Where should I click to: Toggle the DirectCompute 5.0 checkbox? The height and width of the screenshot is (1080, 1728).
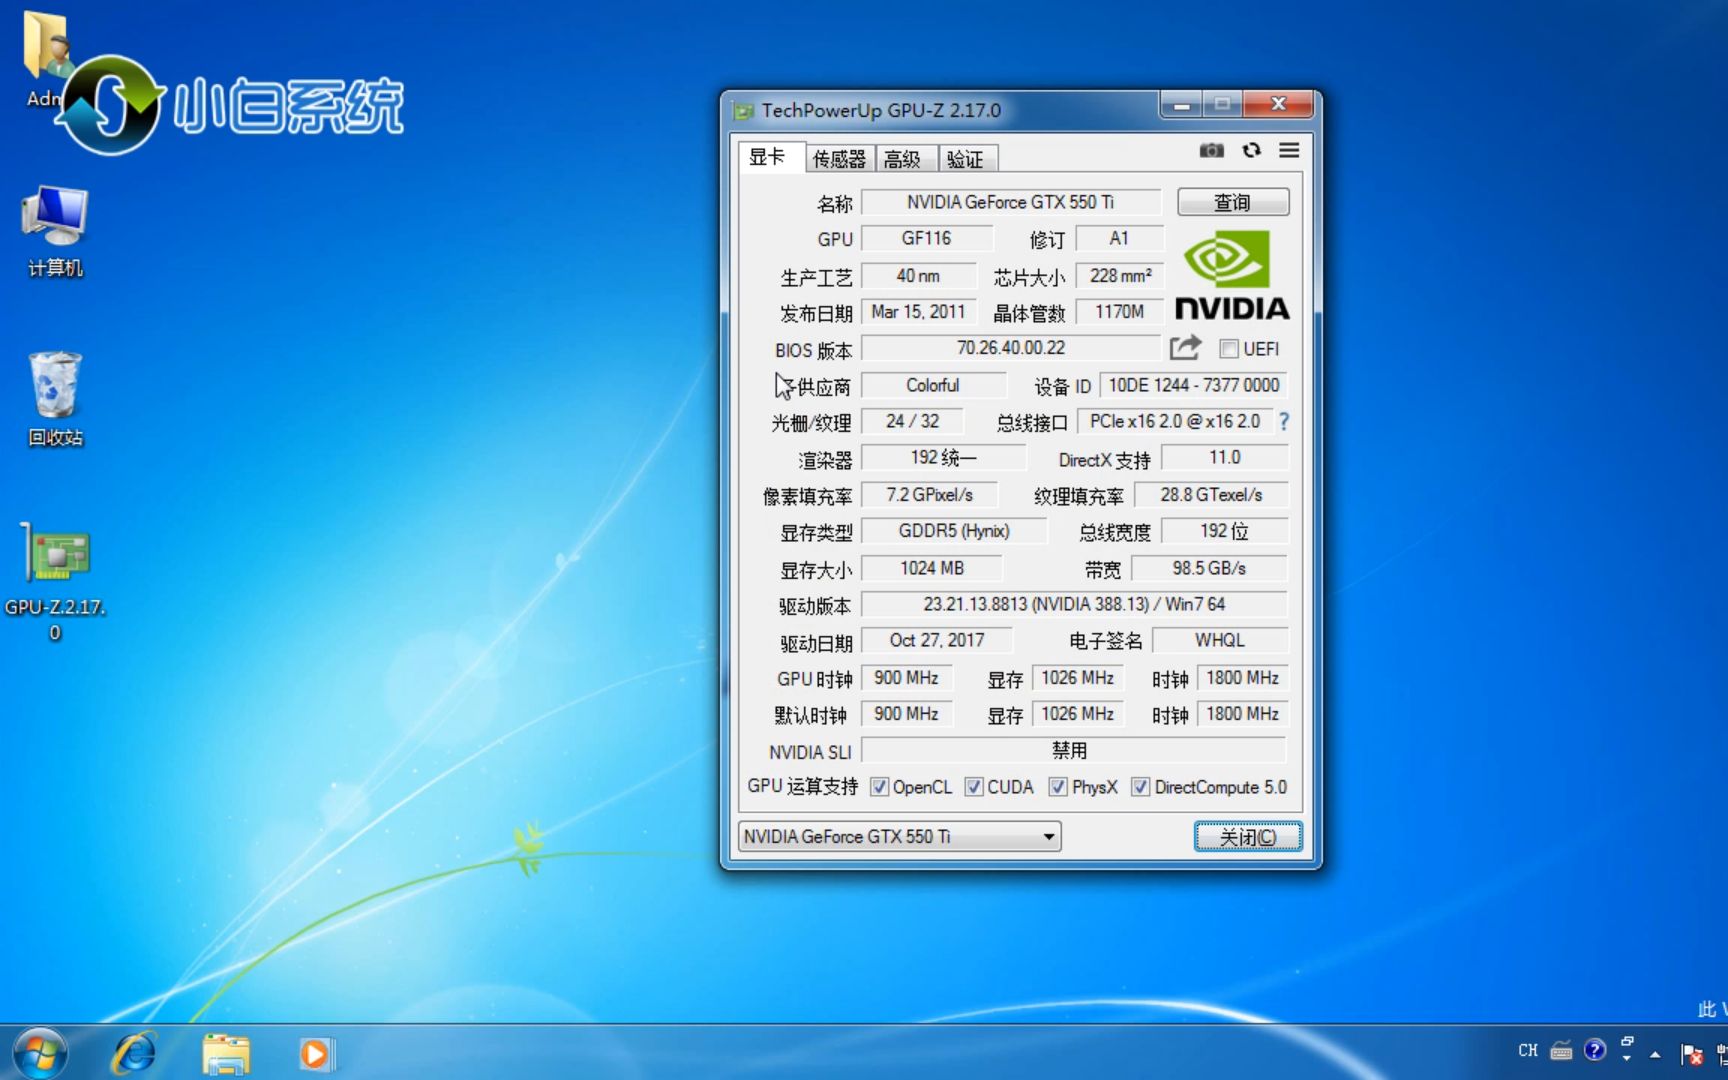(x=1140, y=787)
